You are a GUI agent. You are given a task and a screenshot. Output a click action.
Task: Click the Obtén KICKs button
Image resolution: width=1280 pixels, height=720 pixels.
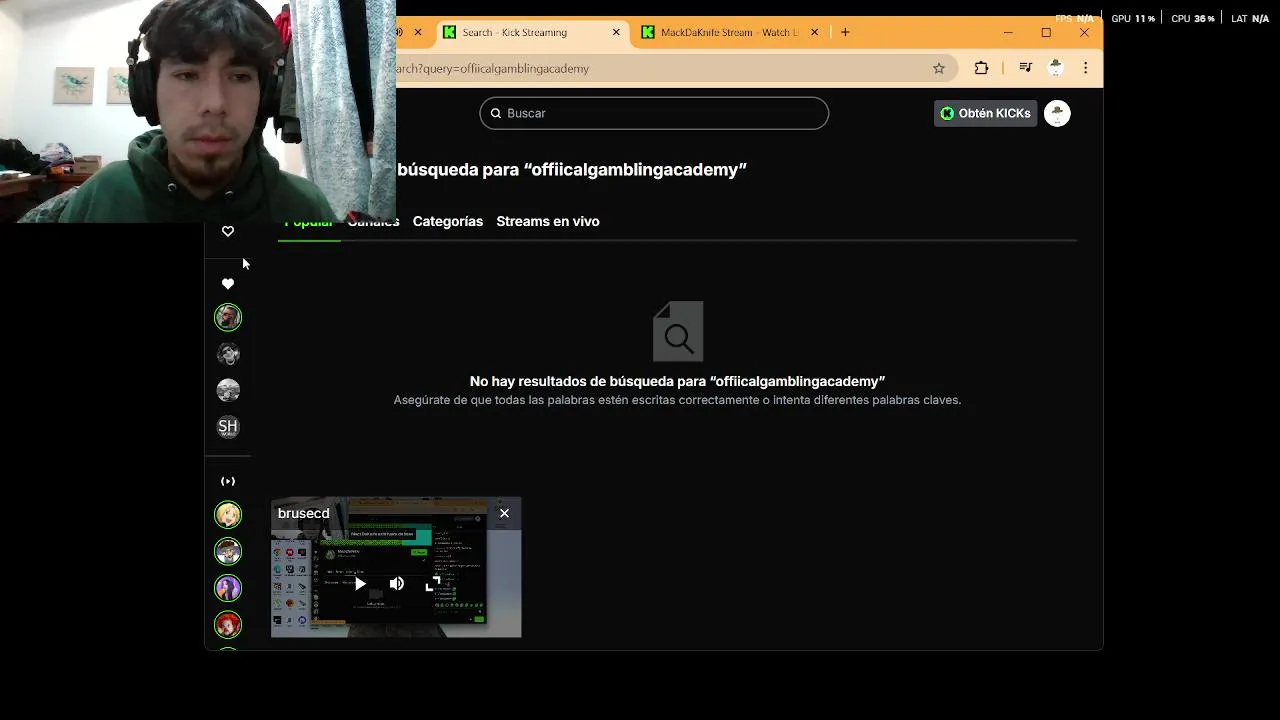985,113
